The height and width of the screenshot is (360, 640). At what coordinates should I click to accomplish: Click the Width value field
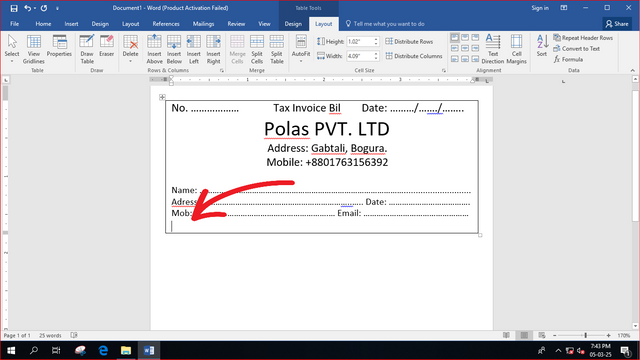pos(360,56)
